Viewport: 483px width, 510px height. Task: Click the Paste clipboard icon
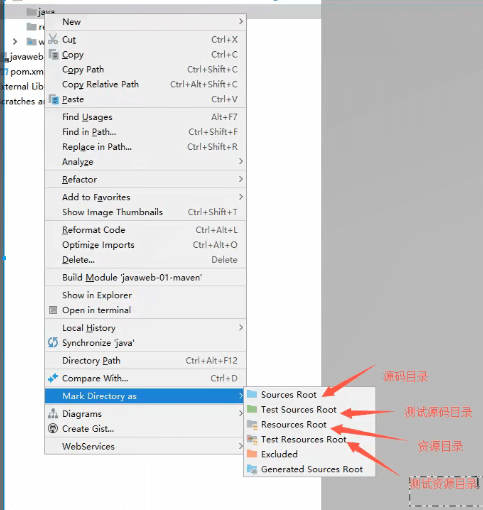click(x=54, y=99)
